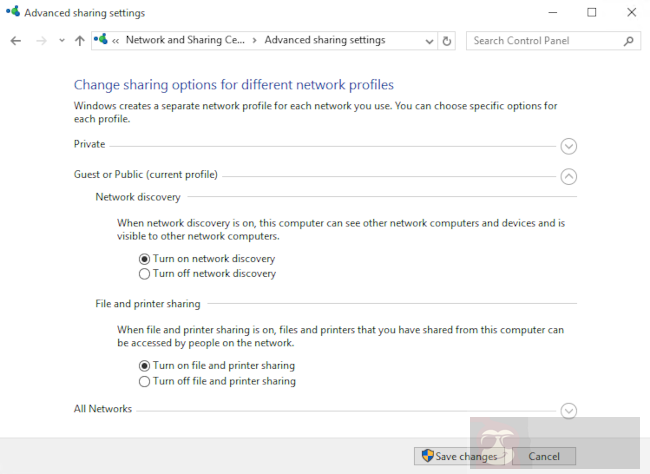Click the Up folder arrow

coord(79,41)
